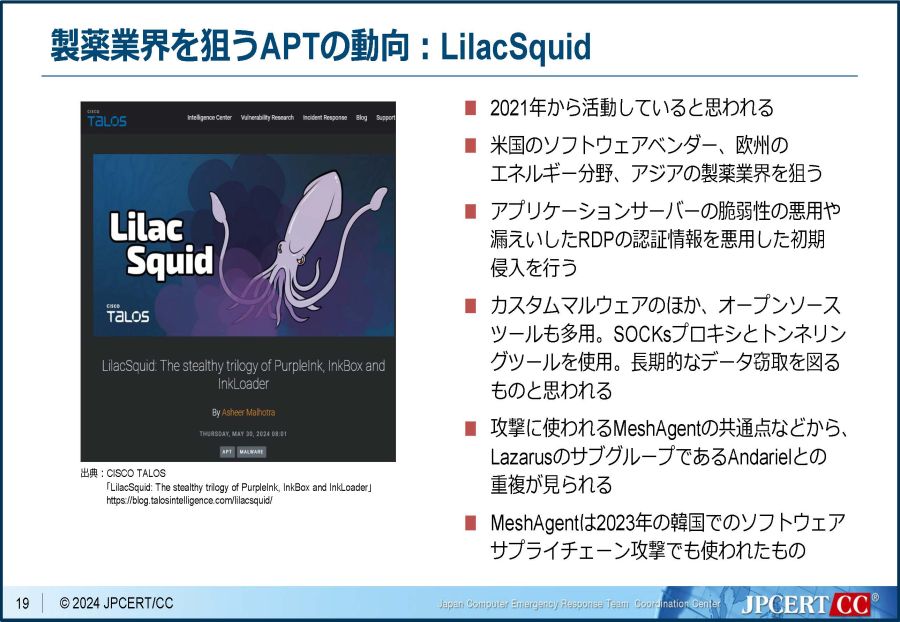The width and height of the screenshot is (900, 622).
Task: Select the bullet starting '米国のソフトウェアベンダー'
Action: tap(657, 159)
